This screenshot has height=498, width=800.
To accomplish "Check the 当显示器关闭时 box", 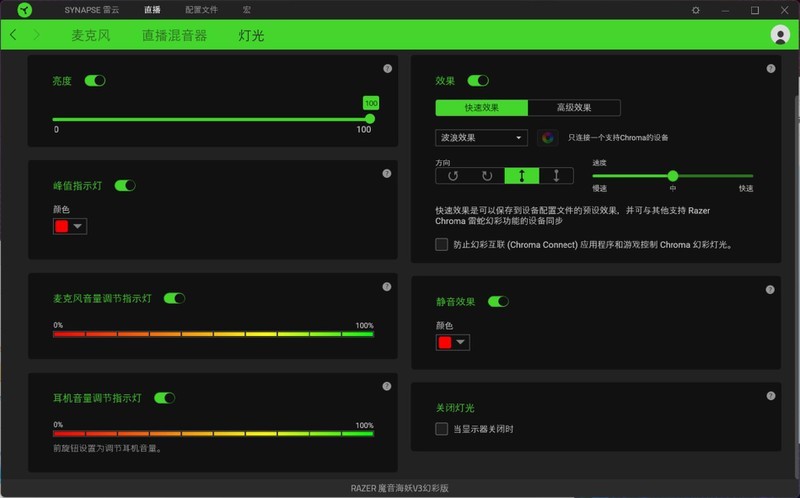I will [442, 429].
